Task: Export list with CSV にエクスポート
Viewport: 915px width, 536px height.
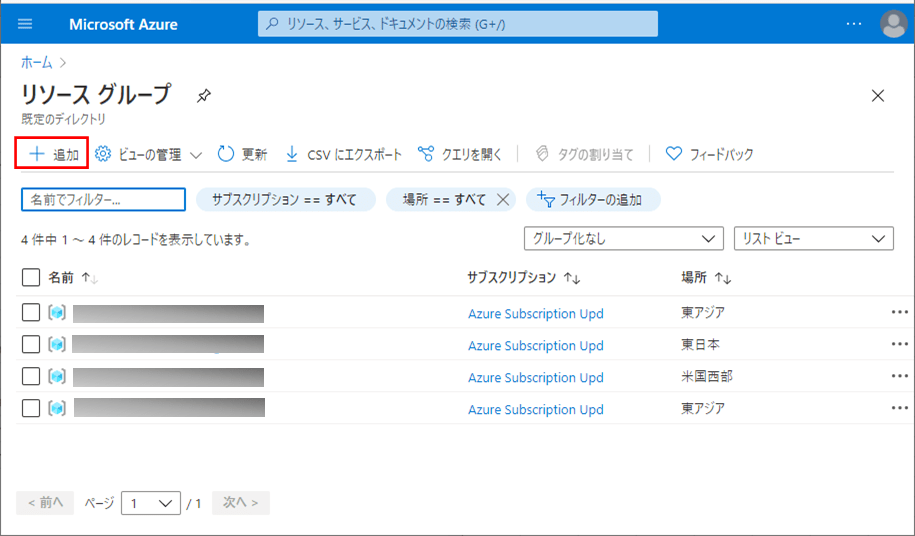Action: 344,154
